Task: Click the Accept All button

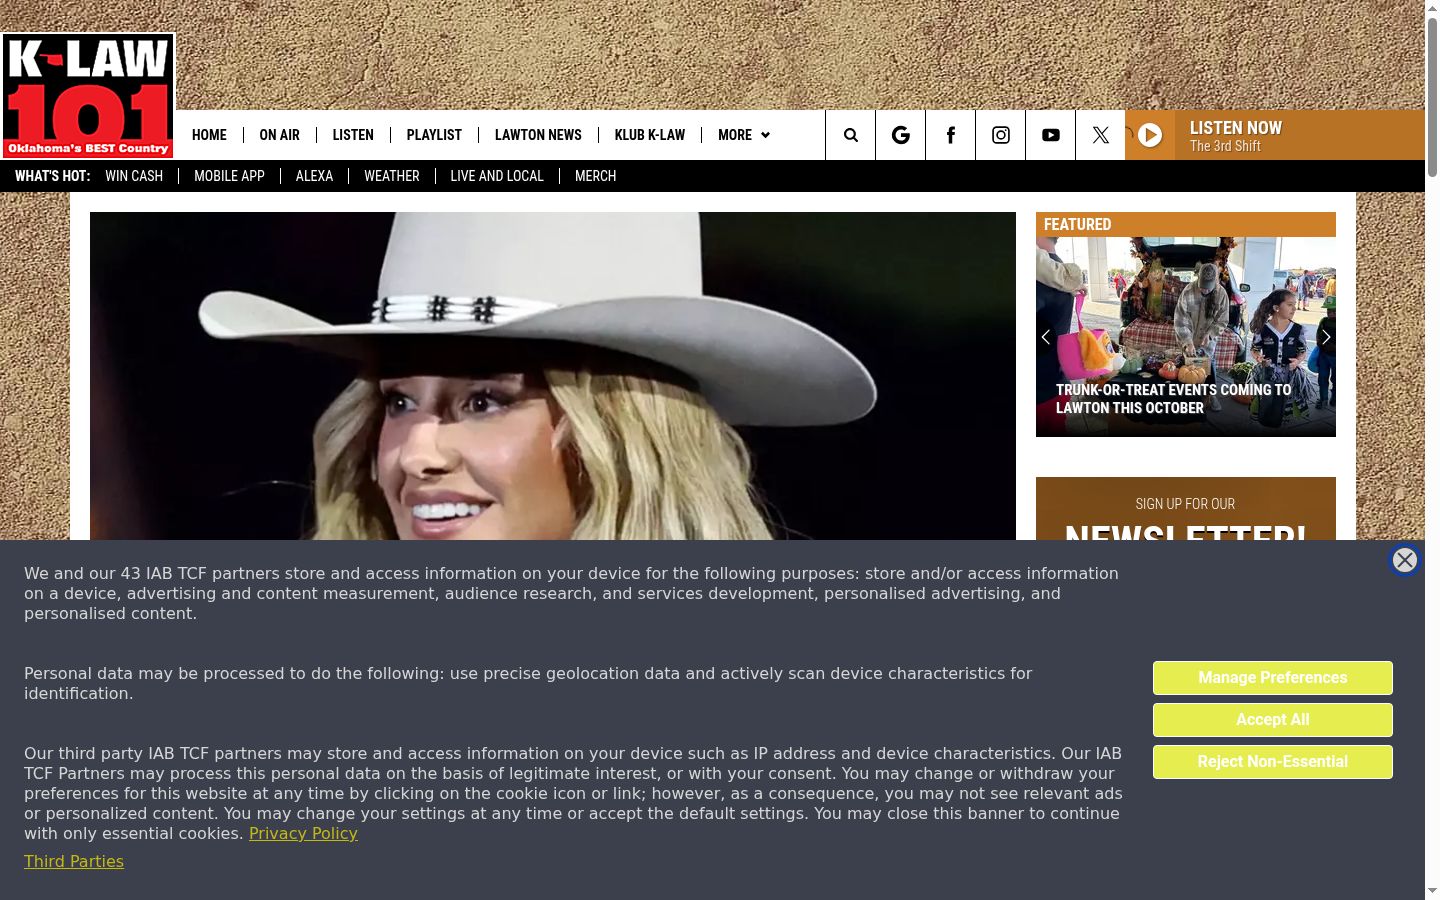Action: pos(1273,720)
